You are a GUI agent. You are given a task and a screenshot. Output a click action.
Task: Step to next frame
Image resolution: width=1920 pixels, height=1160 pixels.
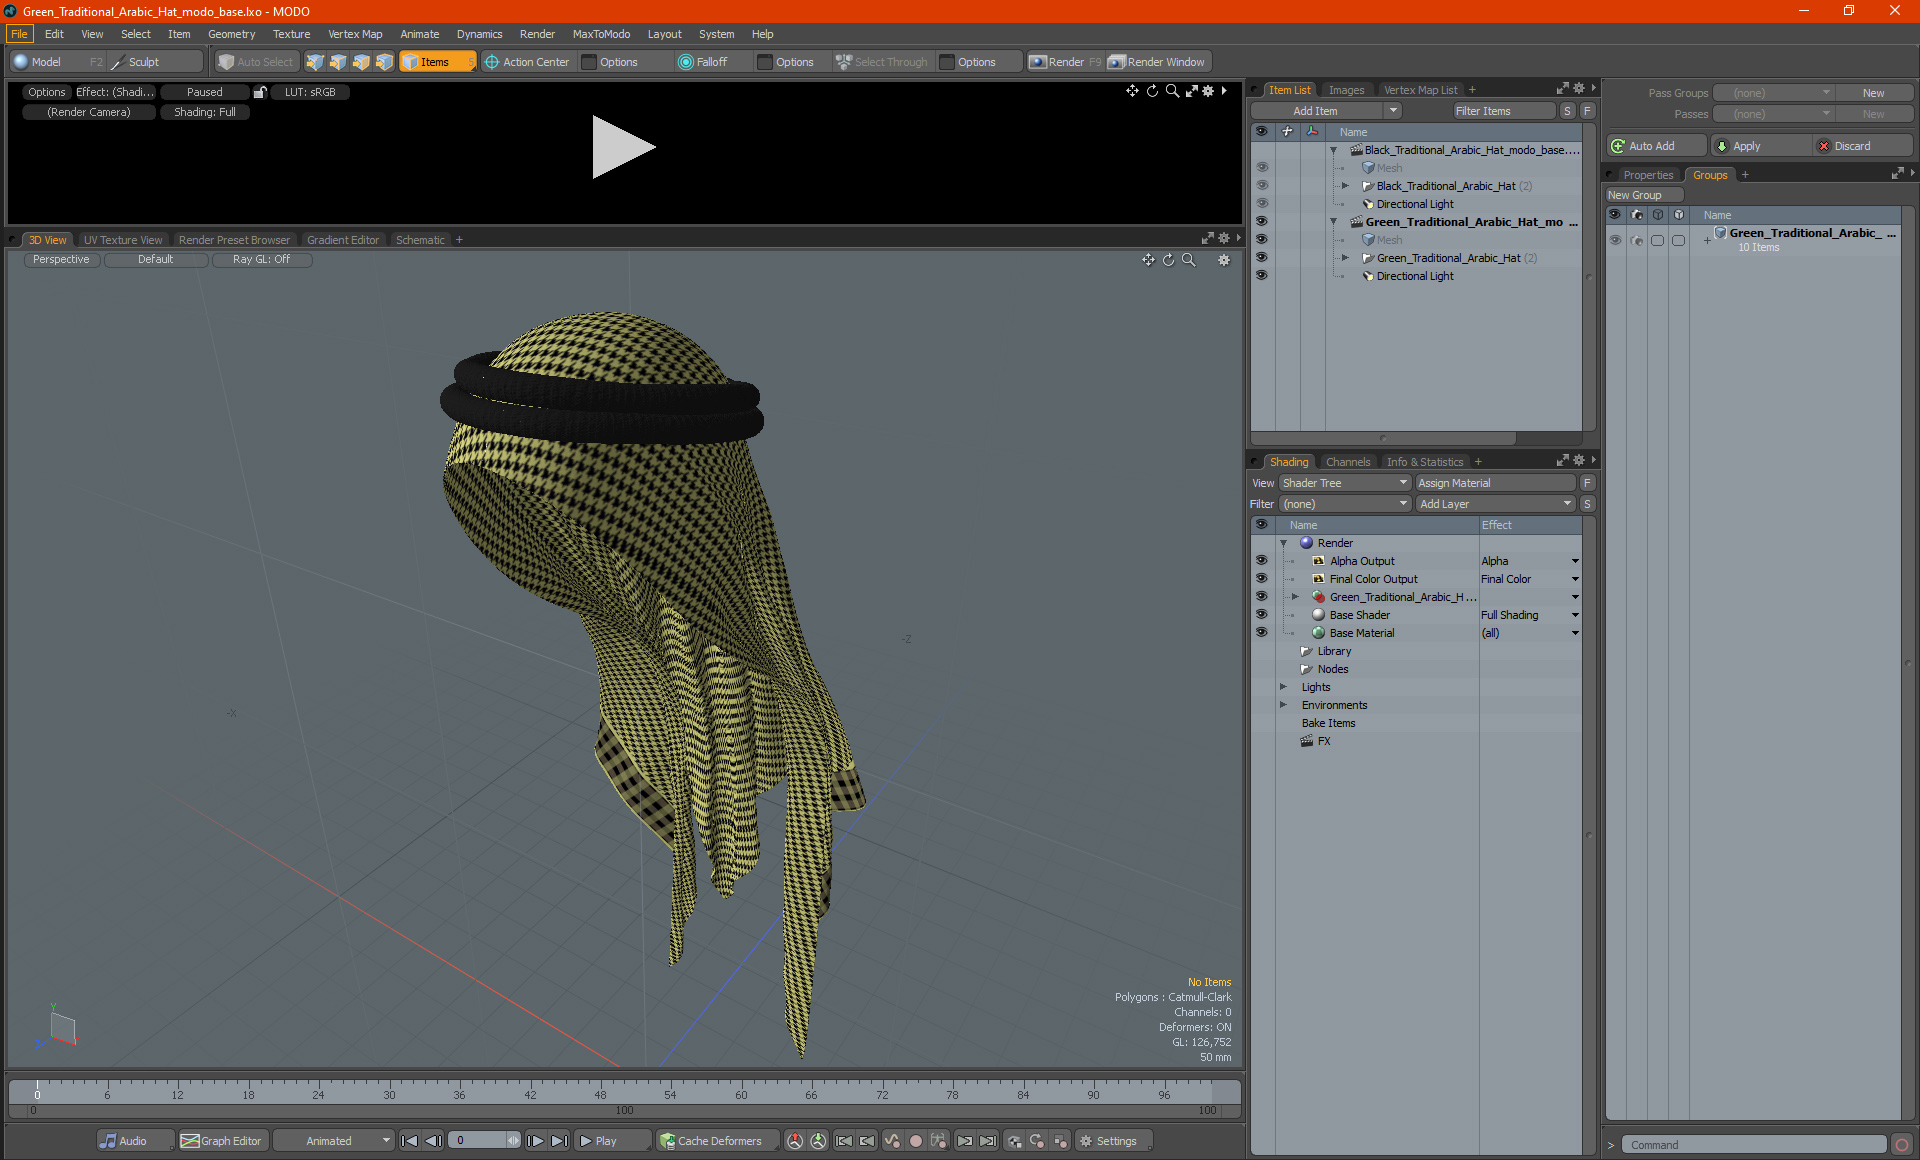click(x=535, y=1141)
